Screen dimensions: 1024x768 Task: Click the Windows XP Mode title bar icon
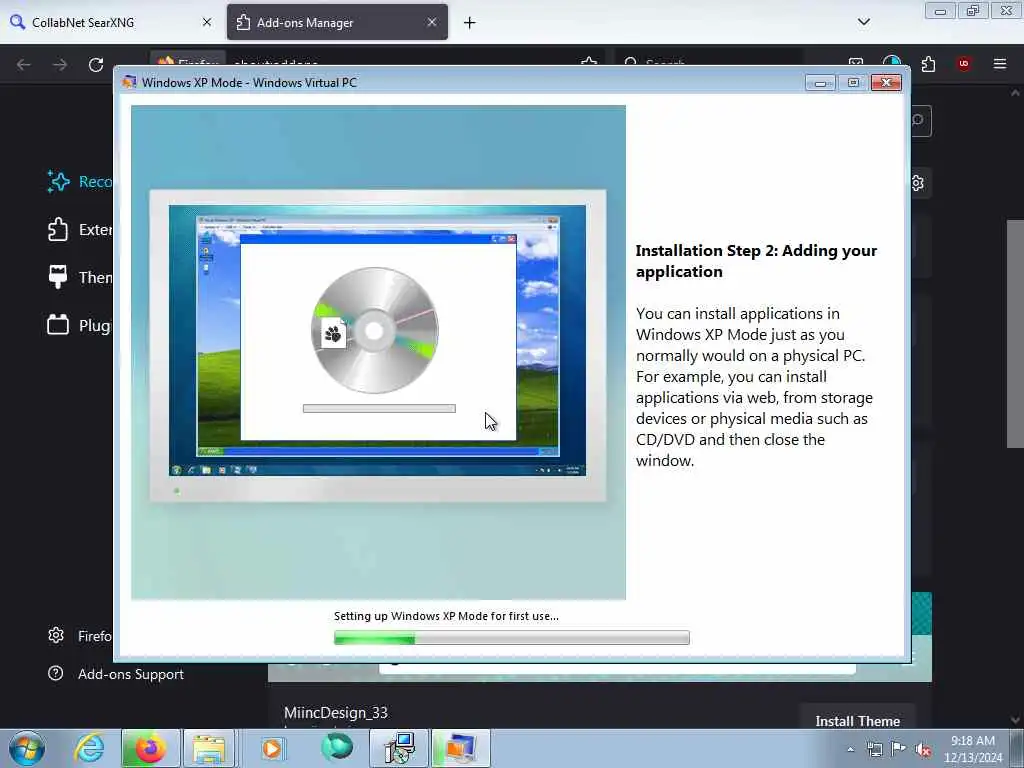point(129,82)
